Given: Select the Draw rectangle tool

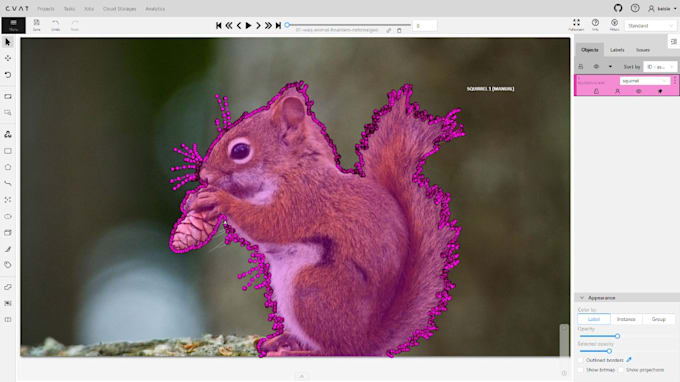Looking at the screenshot, I should [8, 151].
